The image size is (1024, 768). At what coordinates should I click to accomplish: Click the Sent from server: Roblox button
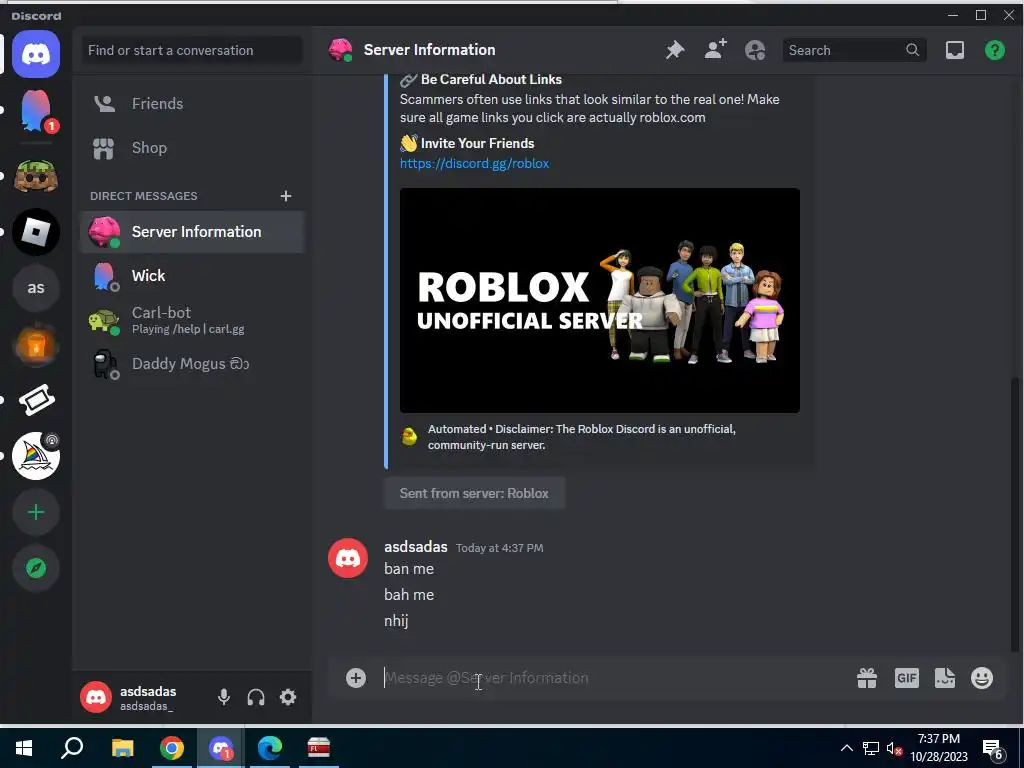[x=474, y=493]
